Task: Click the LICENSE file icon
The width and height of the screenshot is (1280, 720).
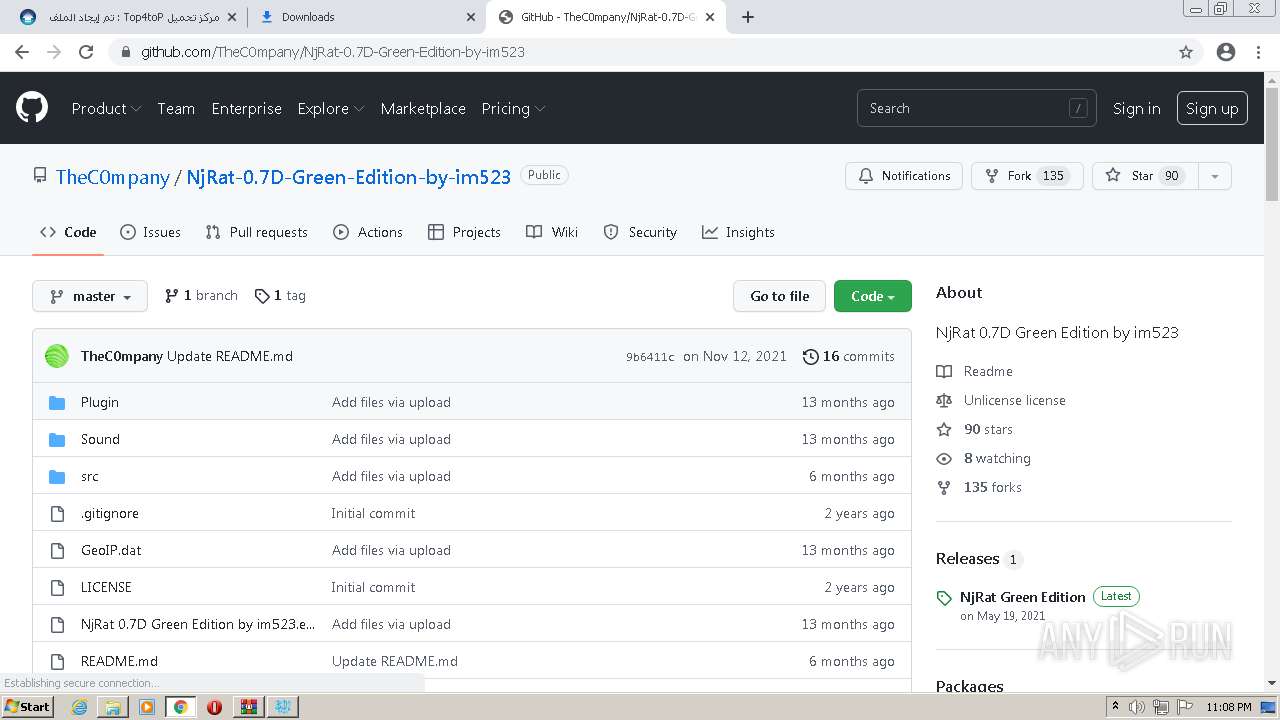Action: 57,587
